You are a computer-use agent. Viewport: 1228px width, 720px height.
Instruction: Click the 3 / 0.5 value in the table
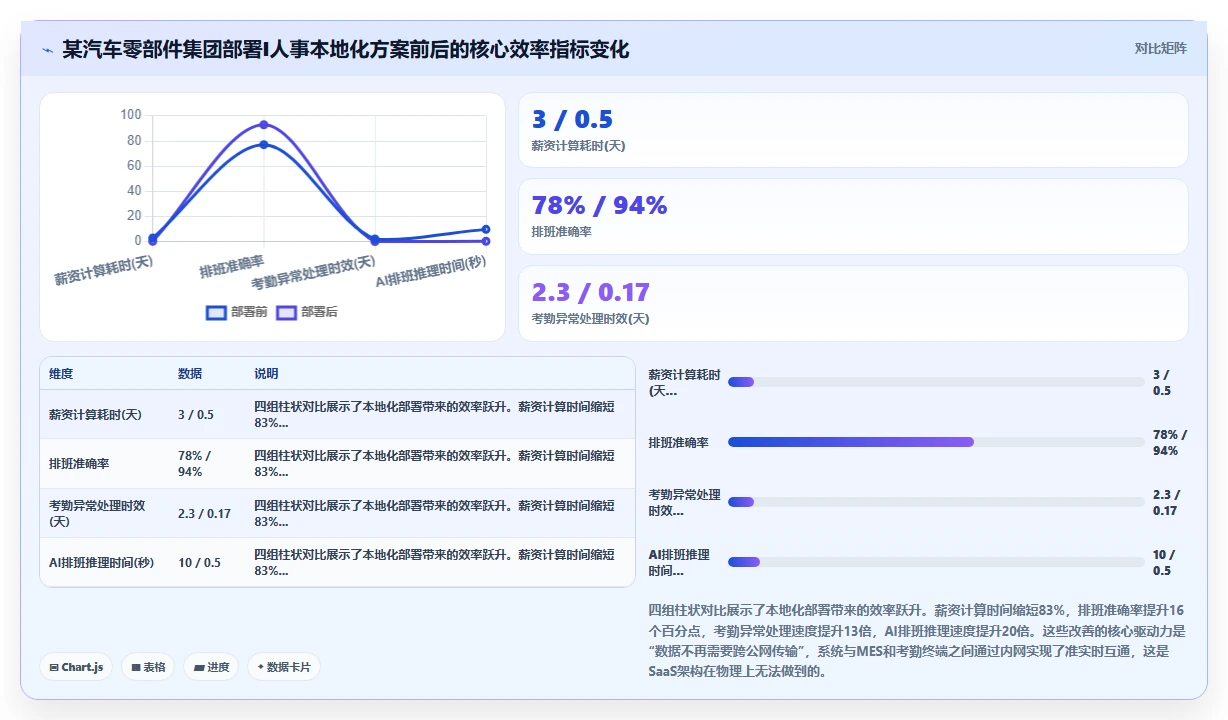coord(196,414)
